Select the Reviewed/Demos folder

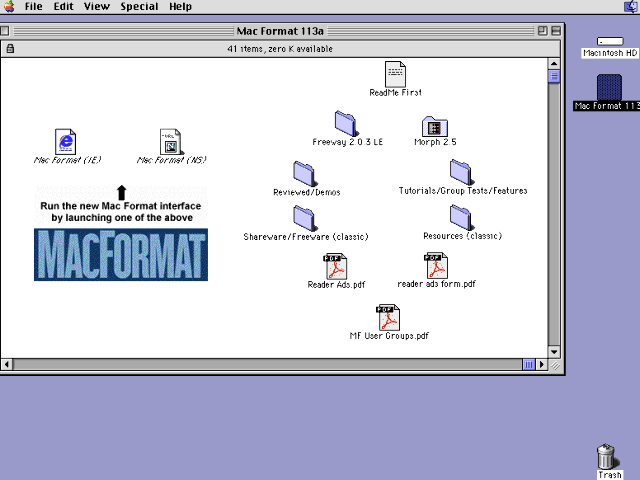304,173
